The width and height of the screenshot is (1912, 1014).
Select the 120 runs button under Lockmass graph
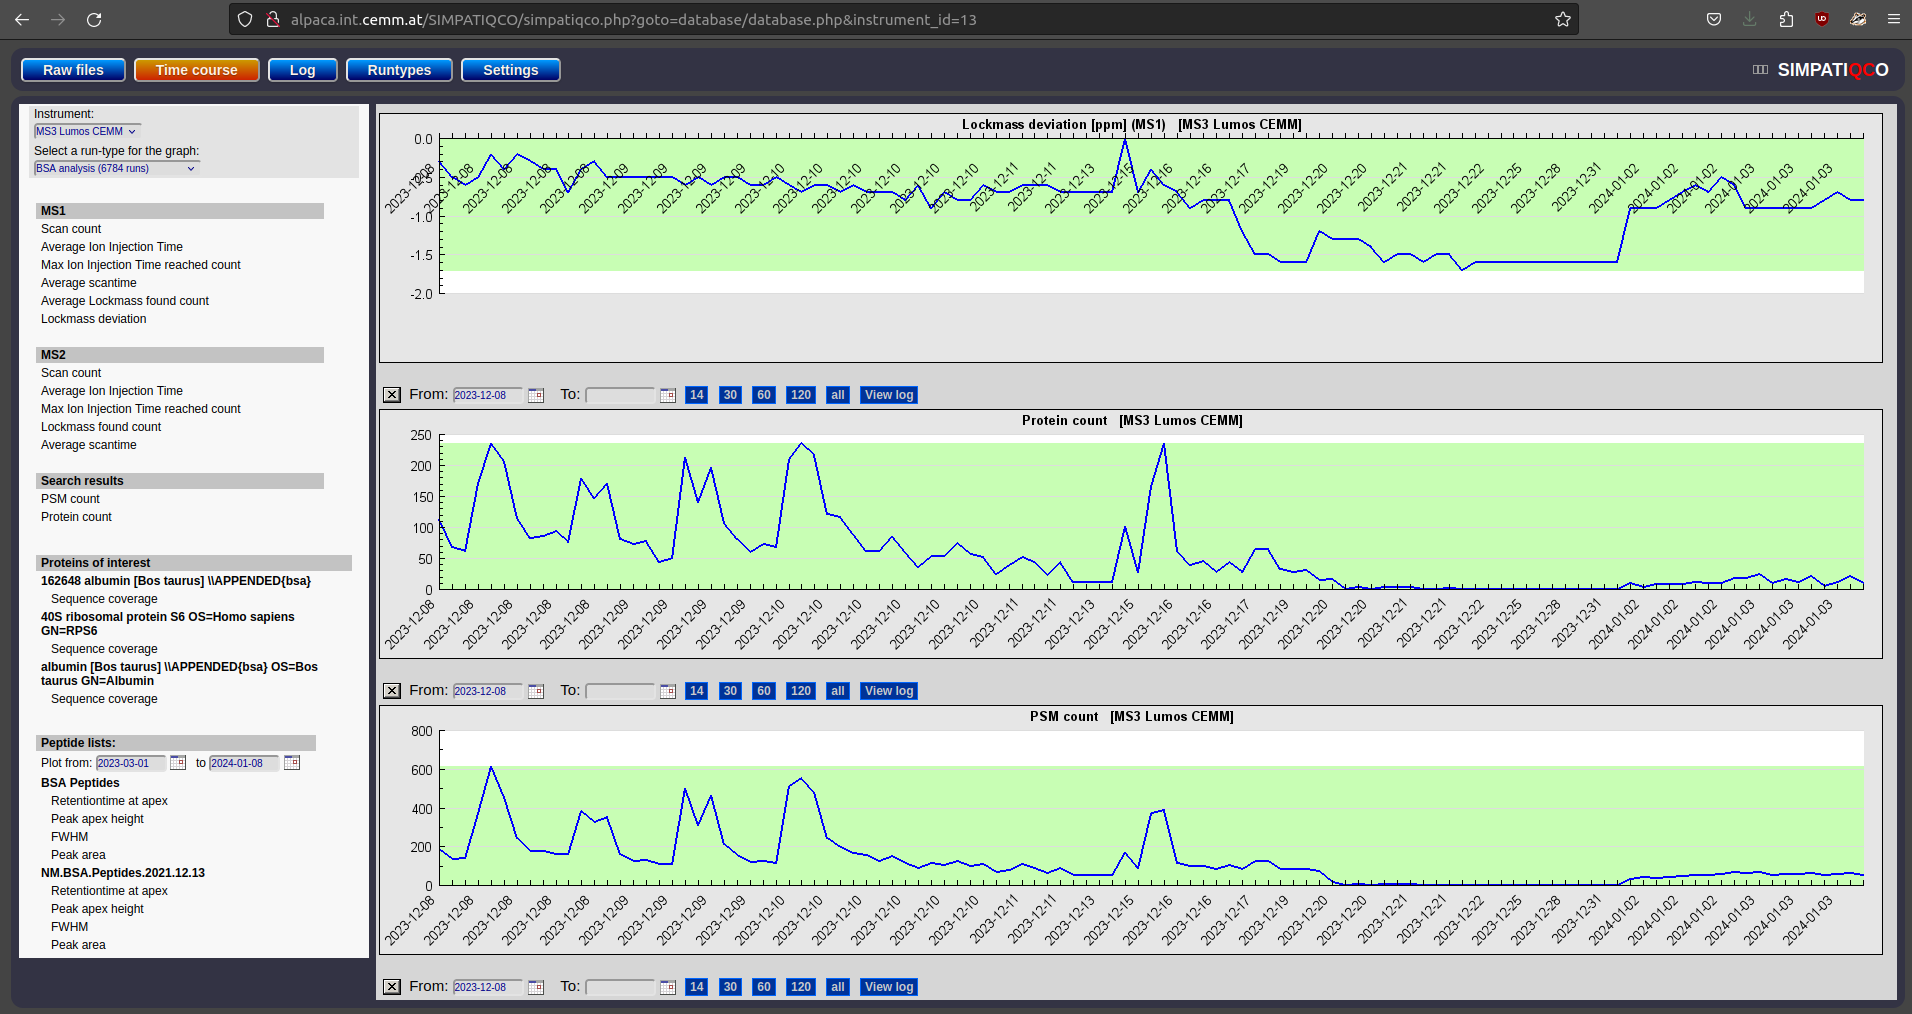pos(801,395)
